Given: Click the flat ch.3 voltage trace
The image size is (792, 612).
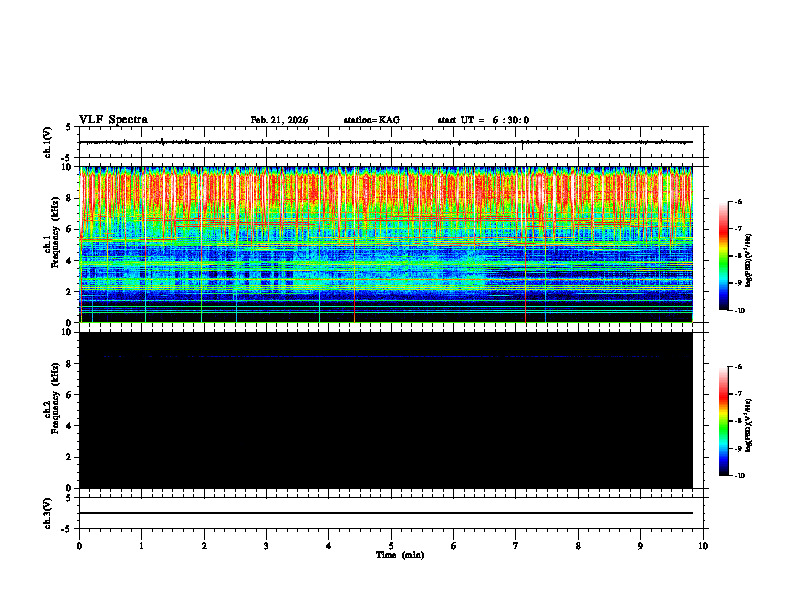Looking at the screenshot, I should pyautogui.click(x=386, y=513).
